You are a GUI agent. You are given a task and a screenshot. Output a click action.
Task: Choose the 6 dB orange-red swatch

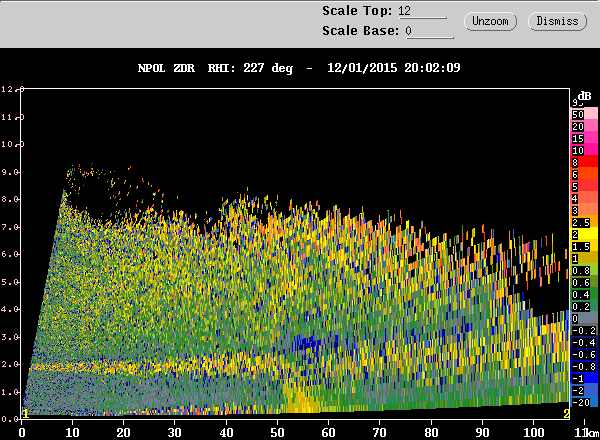pos(584,174)
